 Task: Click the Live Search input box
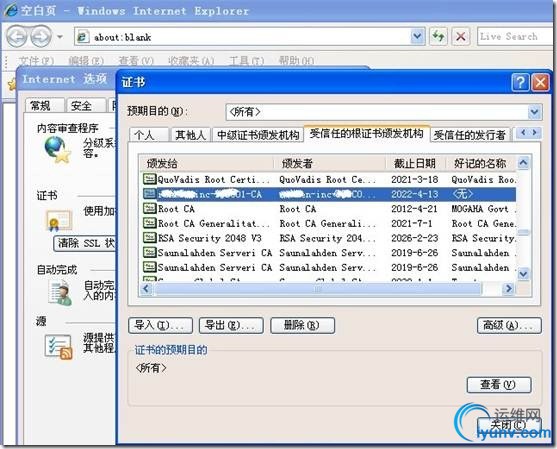click(x=515, y=36)
